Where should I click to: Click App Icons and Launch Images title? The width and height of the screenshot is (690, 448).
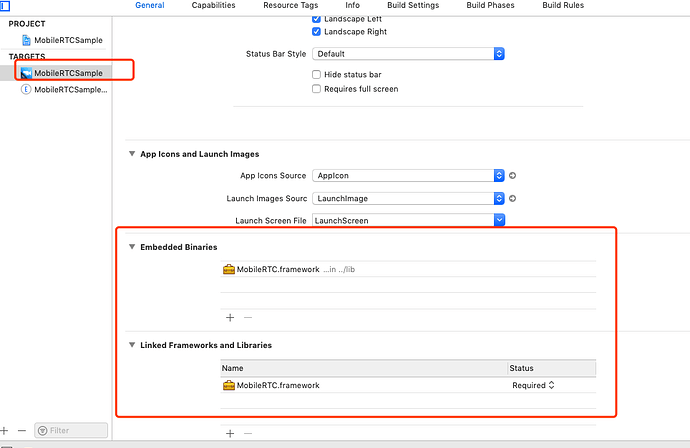point(200,154)
